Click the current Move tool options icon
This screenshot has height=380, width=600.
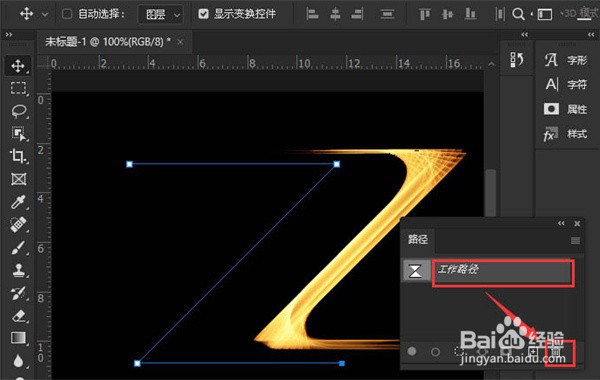(26, 14)
